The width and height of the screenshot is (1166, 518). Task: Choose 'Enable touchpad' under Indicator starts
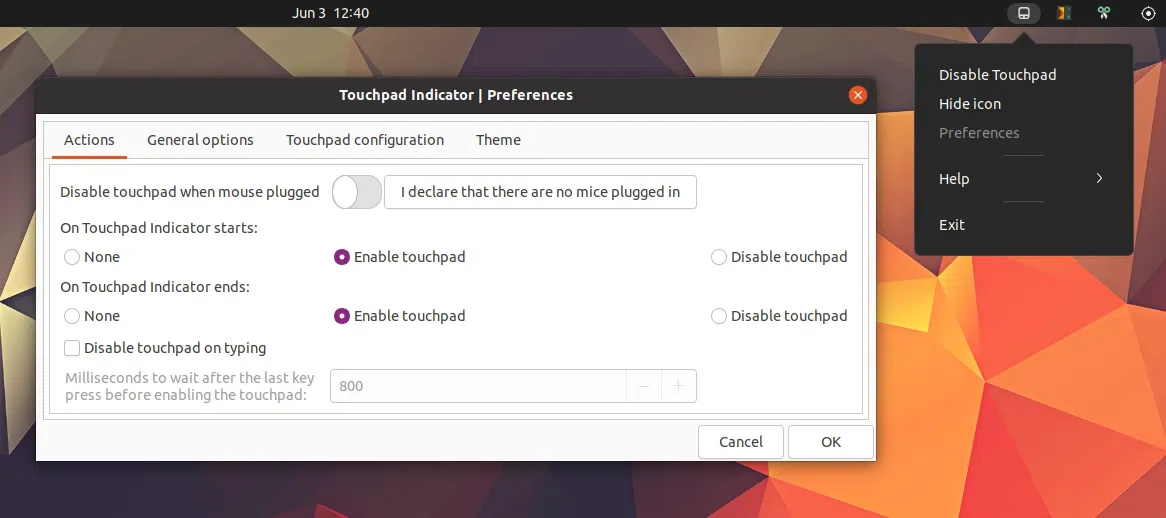point(342,257)
